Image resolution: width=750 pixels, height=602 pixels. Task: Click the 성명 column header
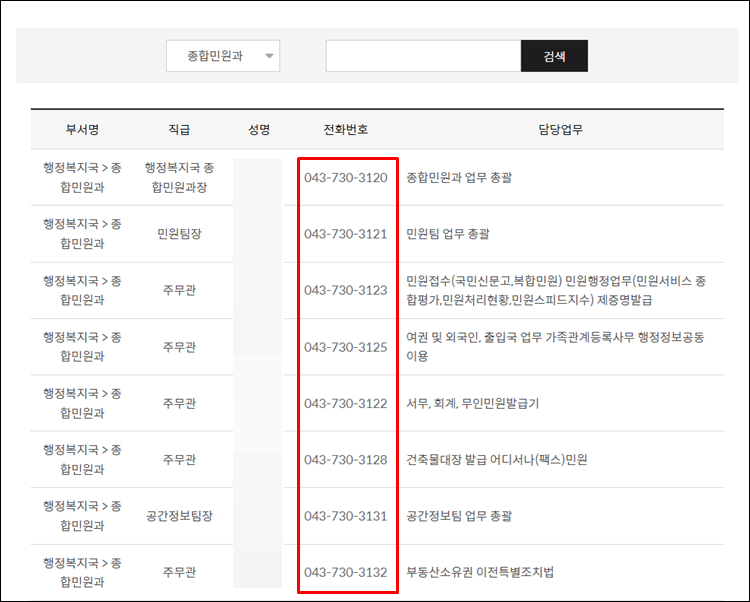pos(259,130)
